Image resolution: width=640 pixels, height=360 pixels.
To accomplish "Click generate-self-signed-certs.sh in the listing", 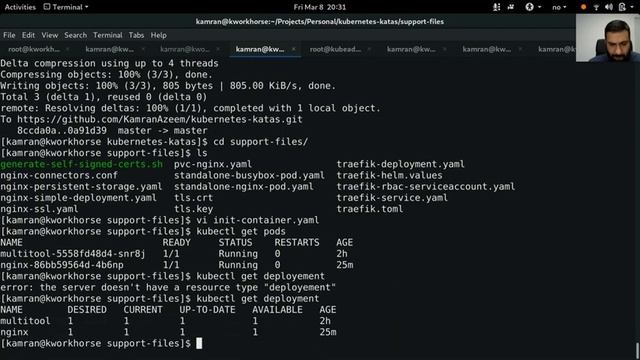I will point(81,164).
